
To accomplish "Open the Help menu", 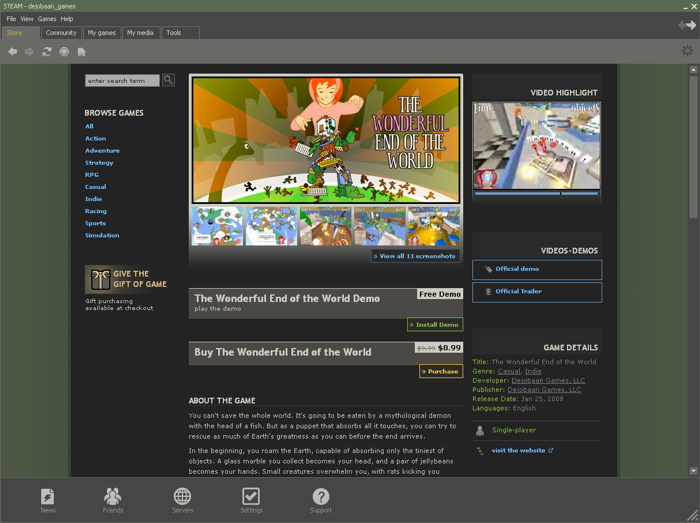I will pos(67,19).
